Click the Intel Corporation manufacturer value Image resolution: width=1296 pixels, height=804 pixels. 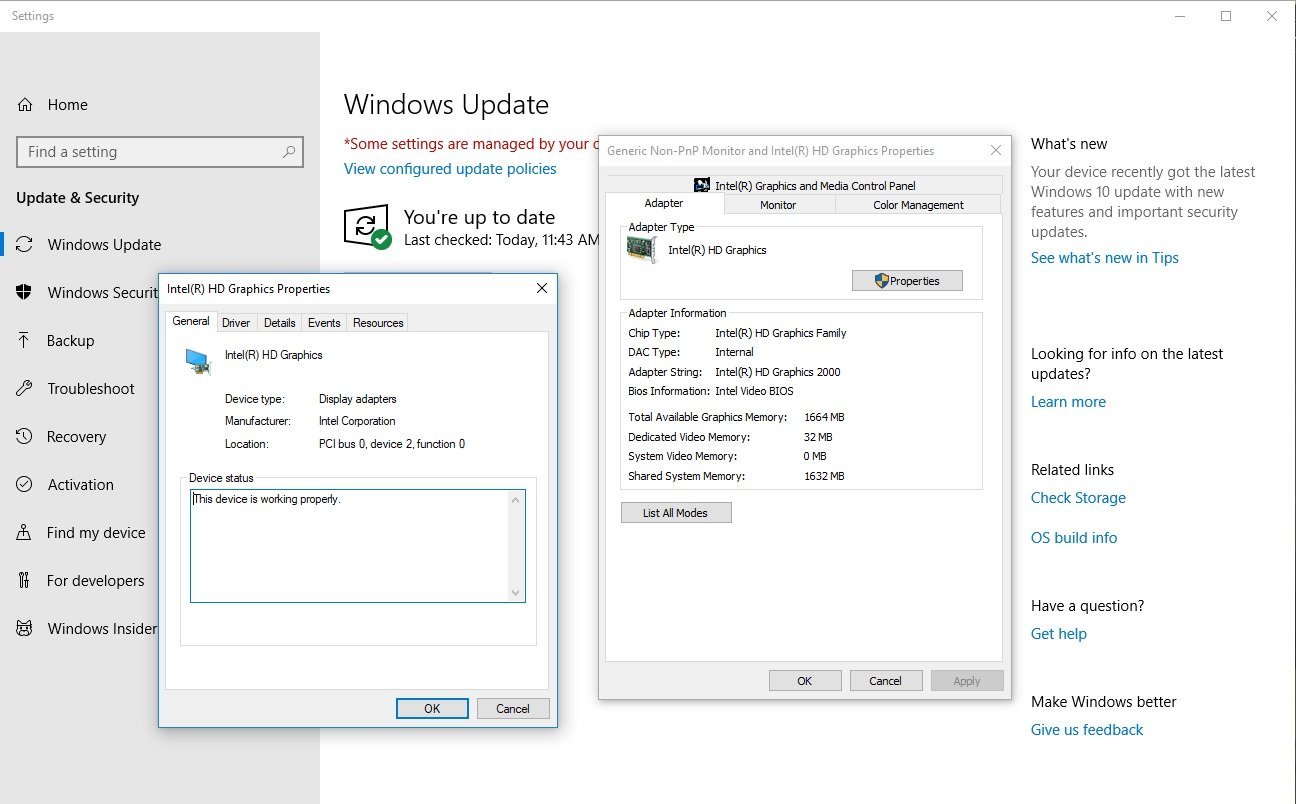pos(357,421)
